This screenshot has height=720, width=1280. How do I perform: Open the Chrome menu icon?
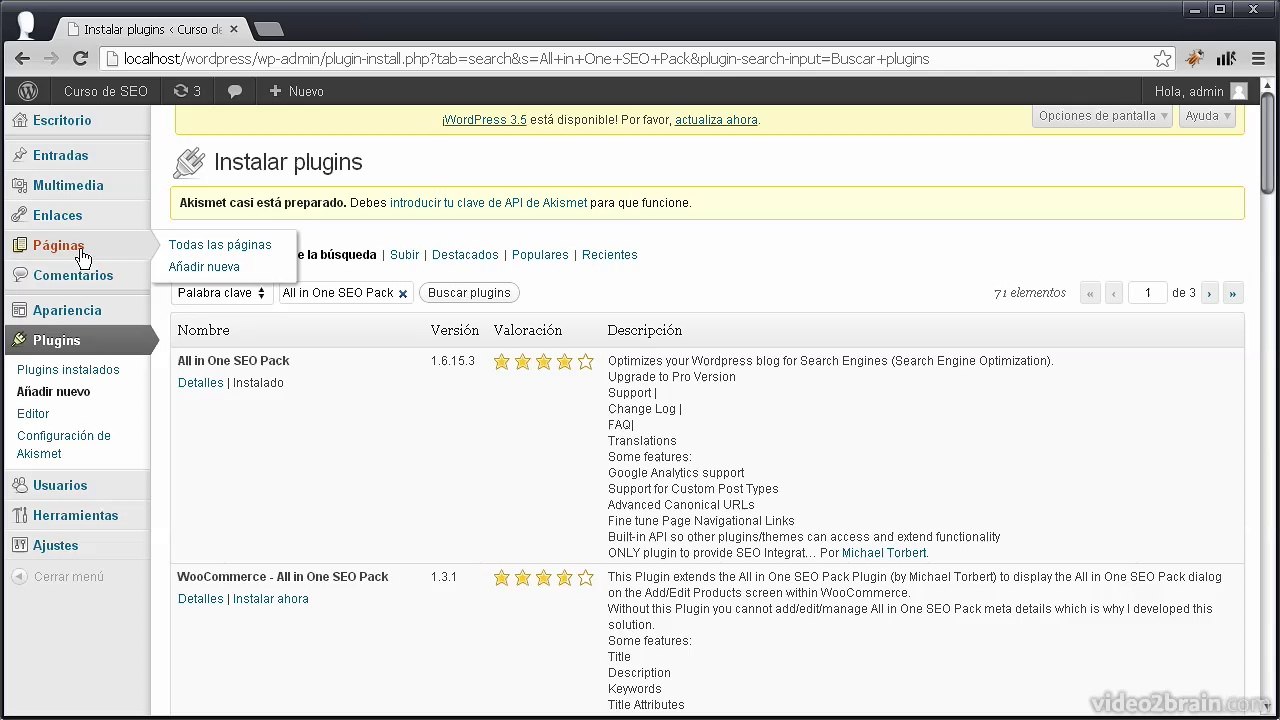click(x=1259, y=59)
